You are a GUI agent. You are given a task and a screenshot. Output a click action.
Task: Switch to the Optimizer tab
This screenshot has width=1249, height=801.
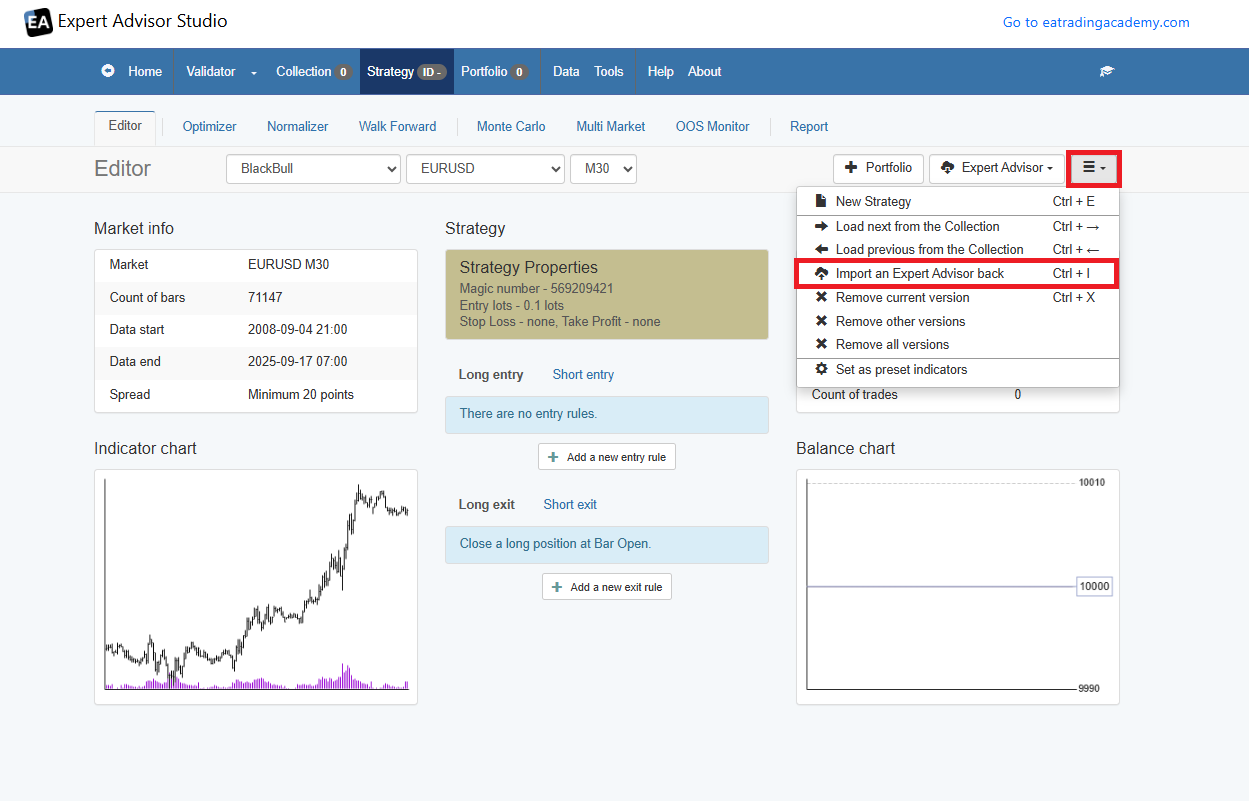point(210,127)
